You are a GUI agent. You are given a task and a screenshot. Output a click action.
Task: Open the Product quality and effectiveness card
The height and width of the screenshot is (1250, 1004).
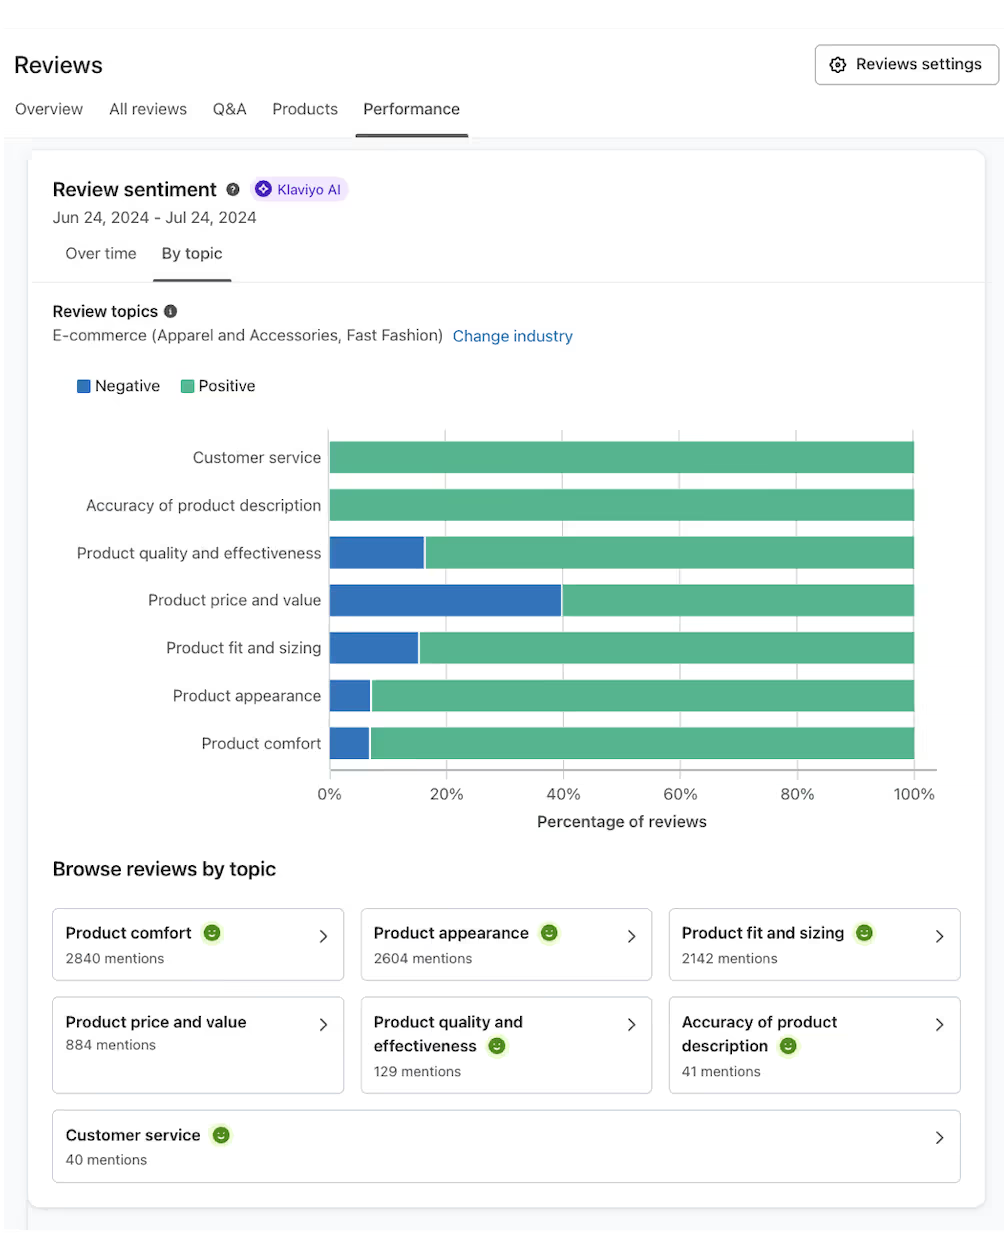505,1045
